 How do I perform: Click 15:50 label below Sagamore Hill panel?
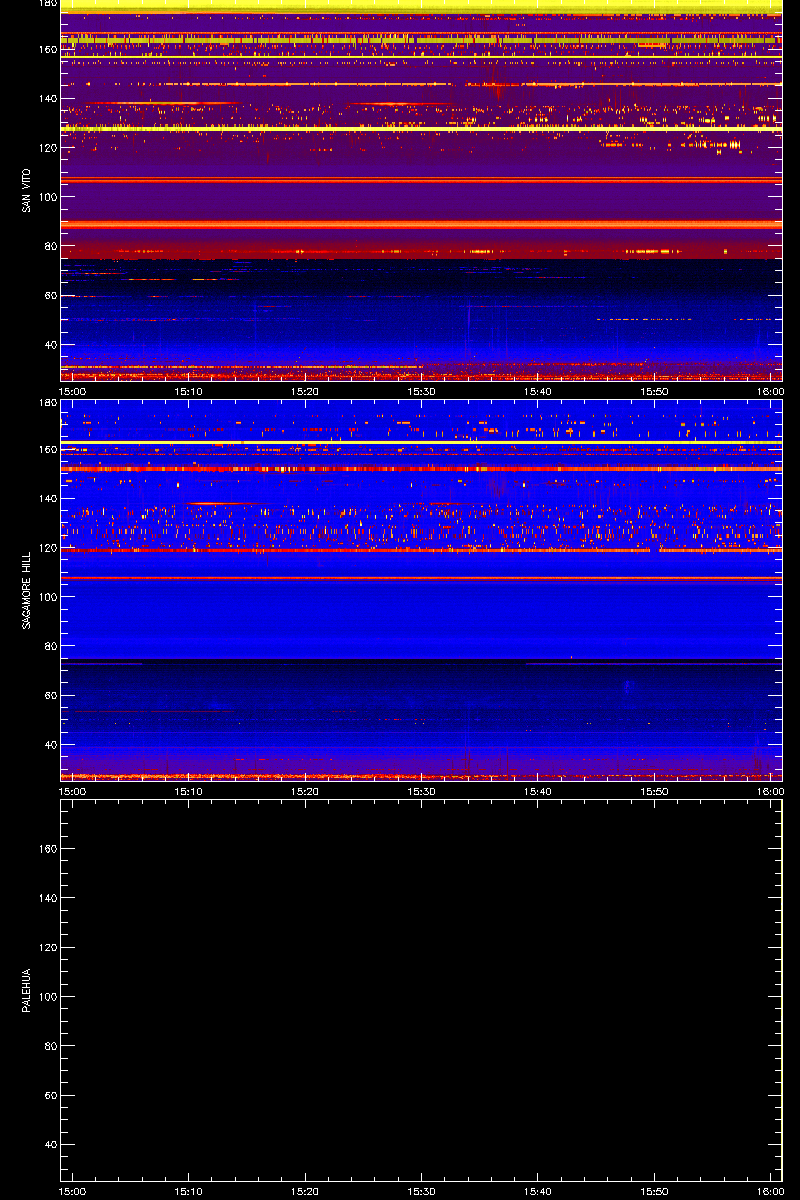655,792
